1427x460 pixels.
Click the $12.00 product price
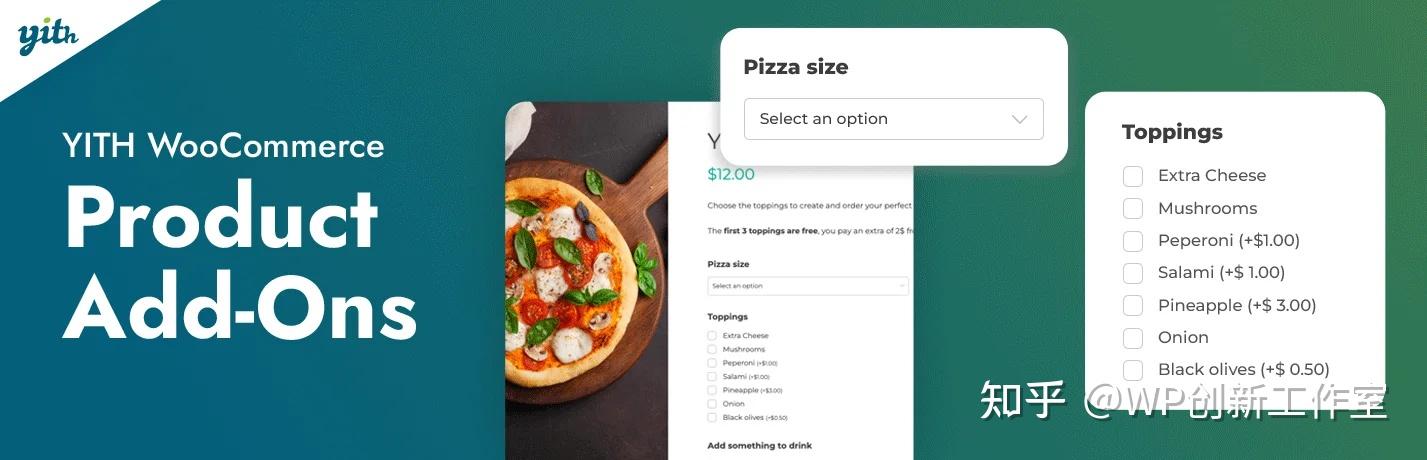click(x=731, y=174)
